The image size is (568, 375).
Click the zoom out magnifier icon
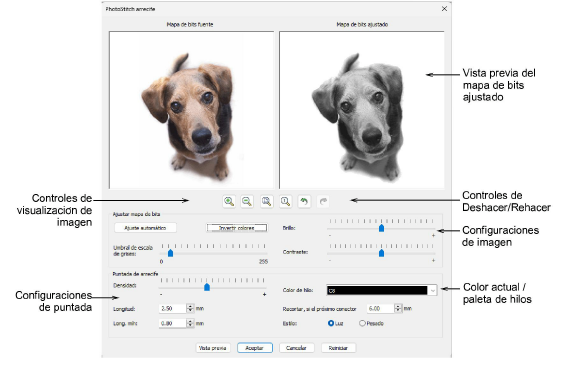247,201
